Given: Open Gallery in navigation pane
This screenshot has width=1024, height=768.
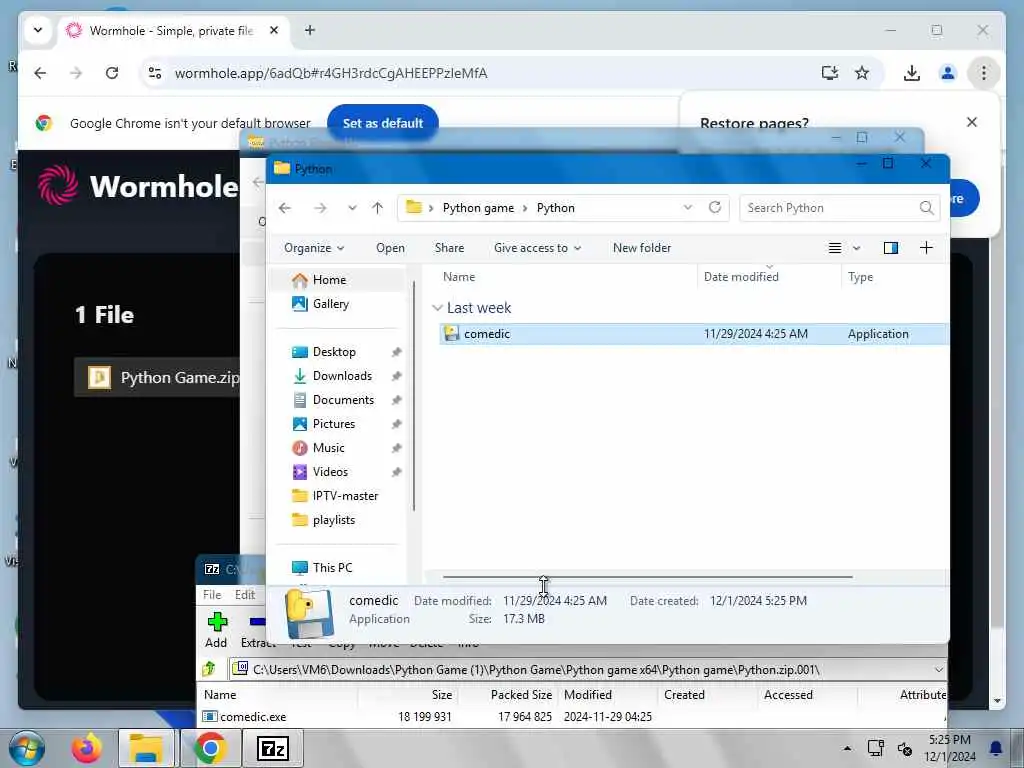Looking at the screenshot, I should click(x=330, y=304).
